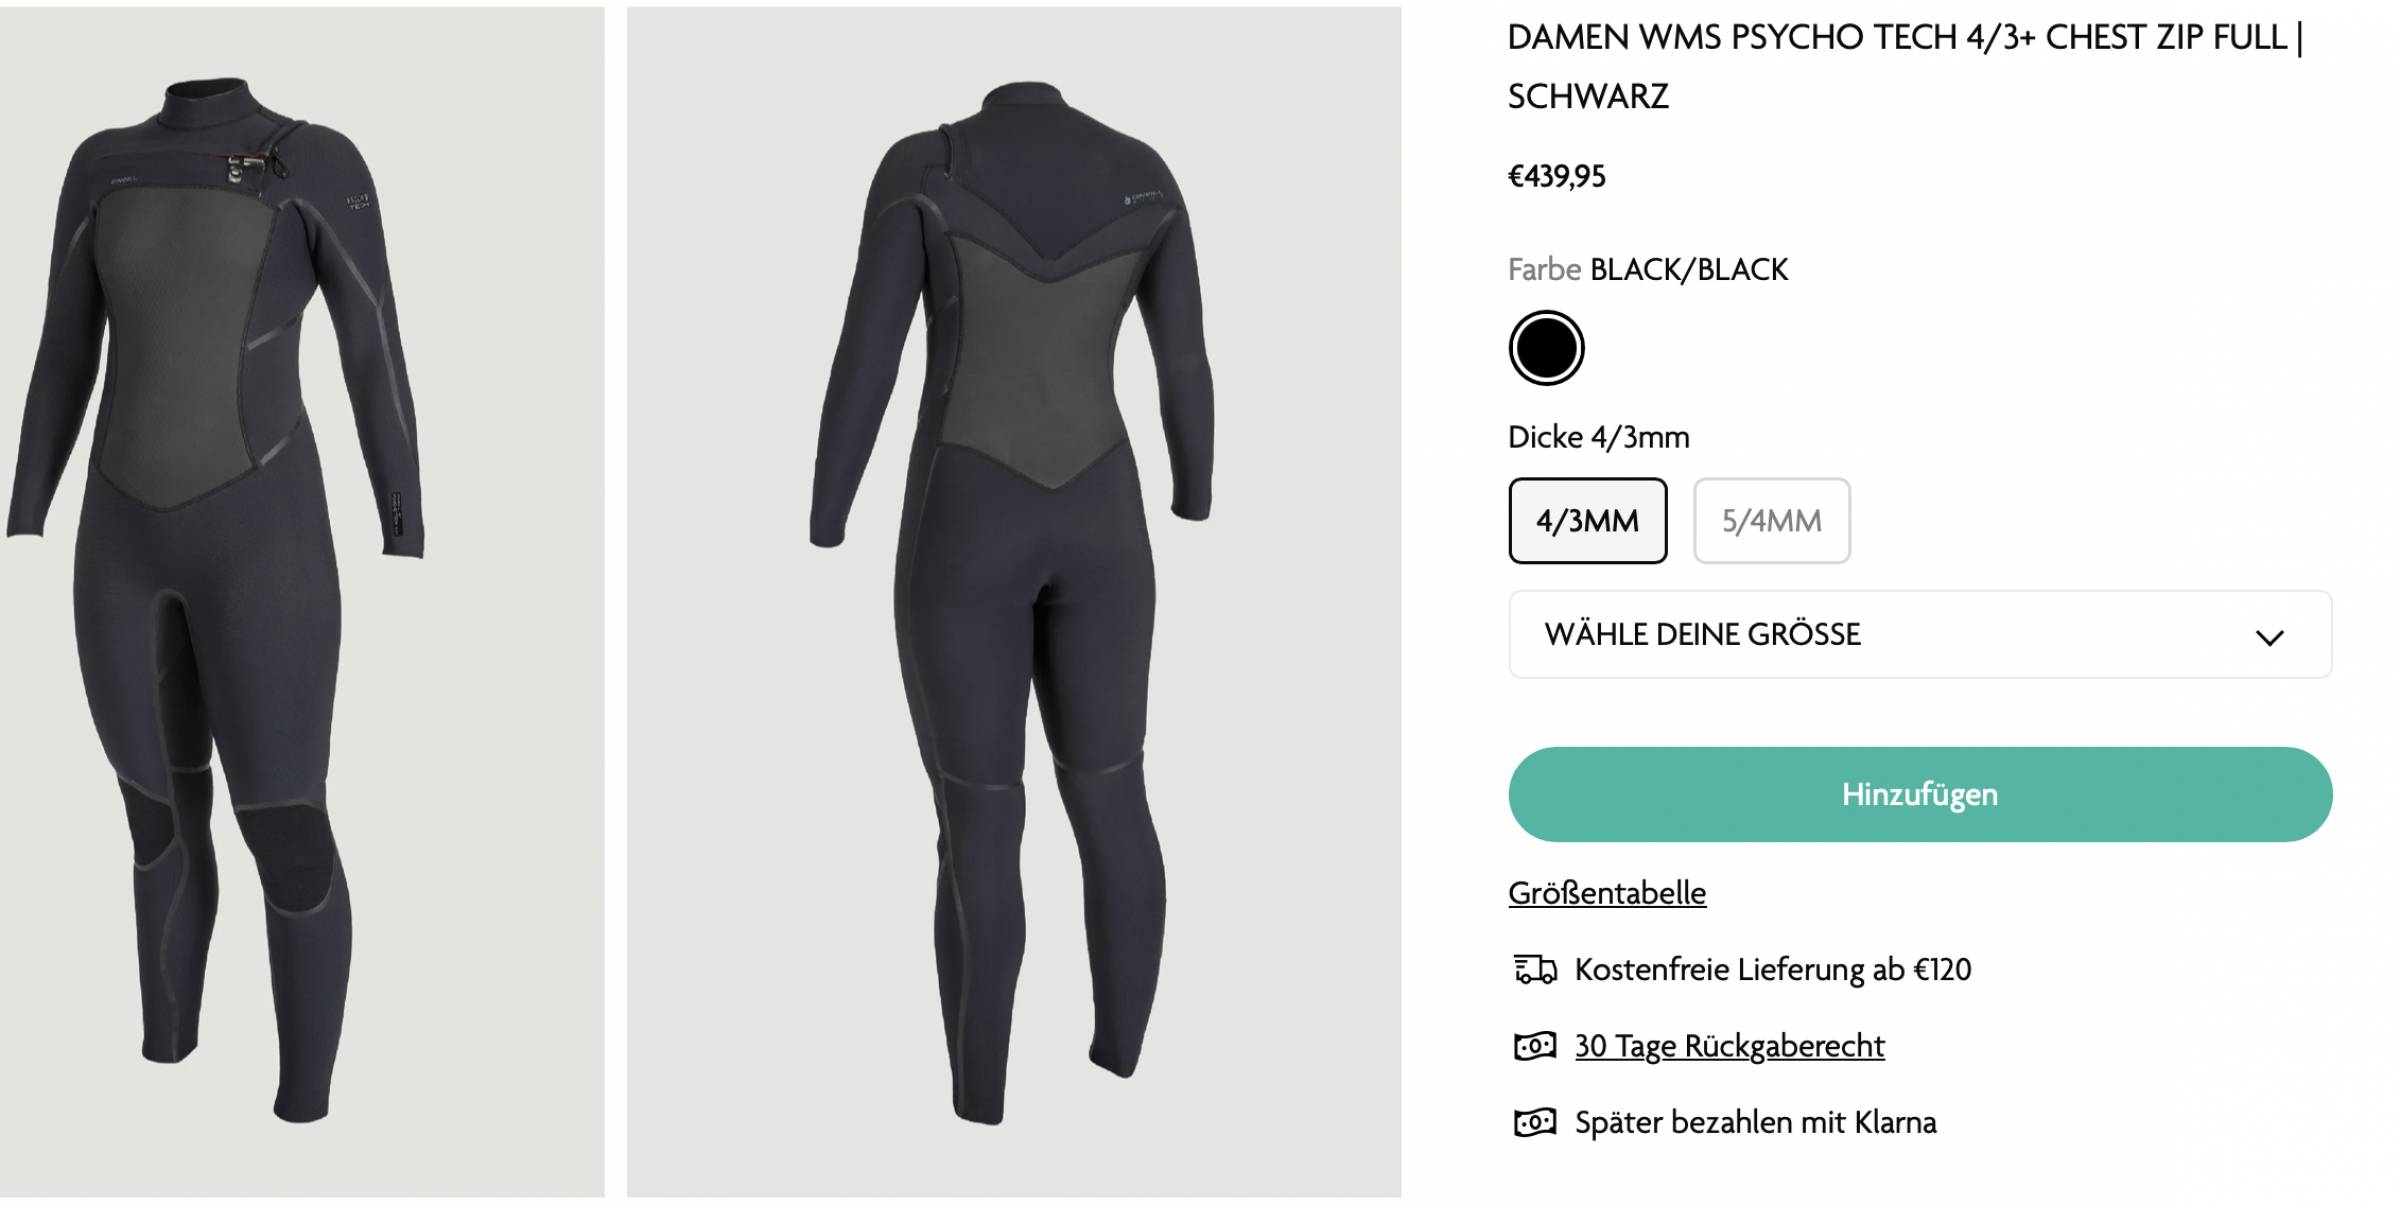Viewport: 2400px width, 1205px height.
Task: Select the 4/3MM thickness option
Action: pos(1587,521)
